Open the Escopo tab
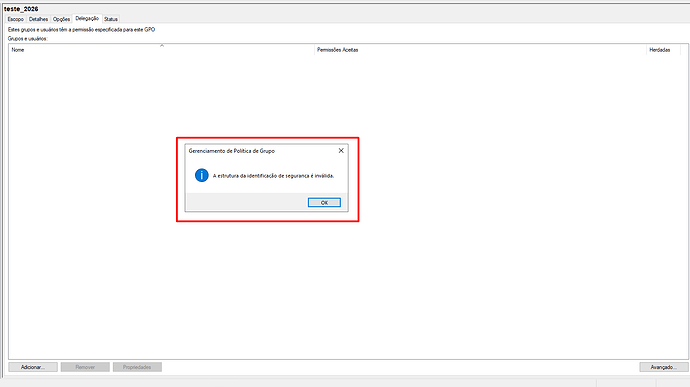690x387 pixels. (15, 19)
